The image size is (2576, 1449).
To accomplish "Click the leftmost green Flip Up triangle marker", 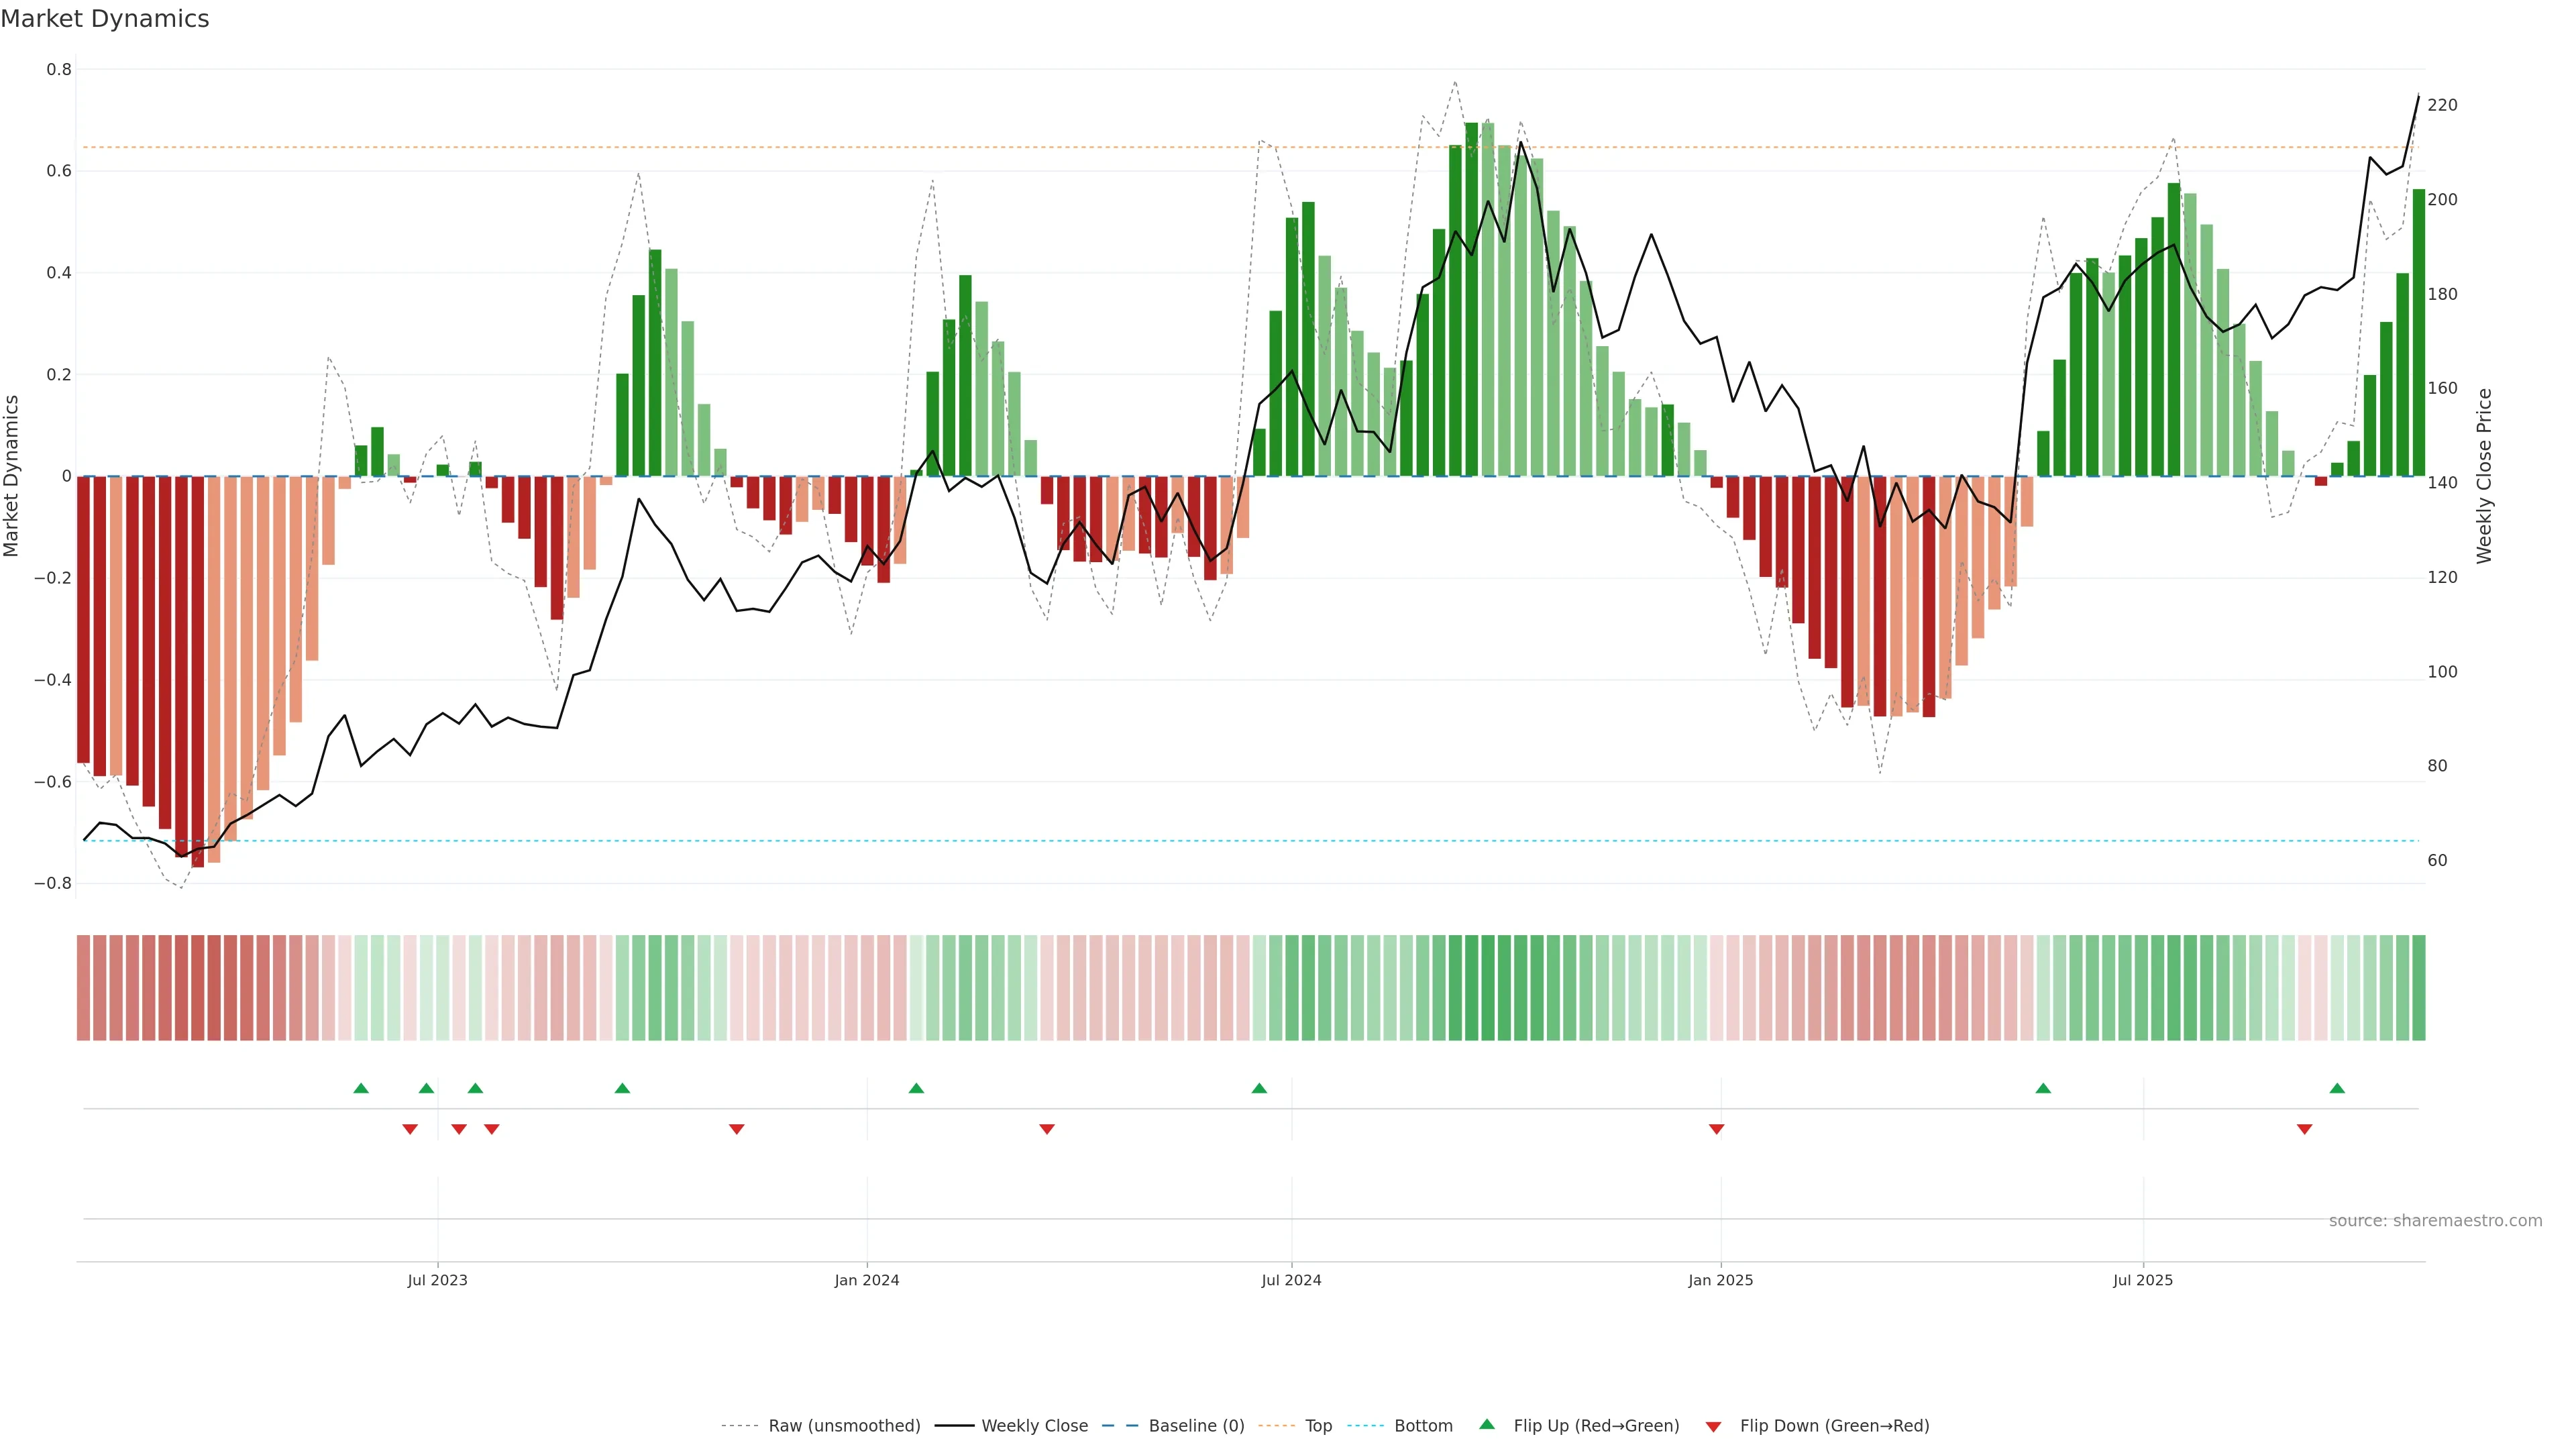I will [x=361, y=1088].
